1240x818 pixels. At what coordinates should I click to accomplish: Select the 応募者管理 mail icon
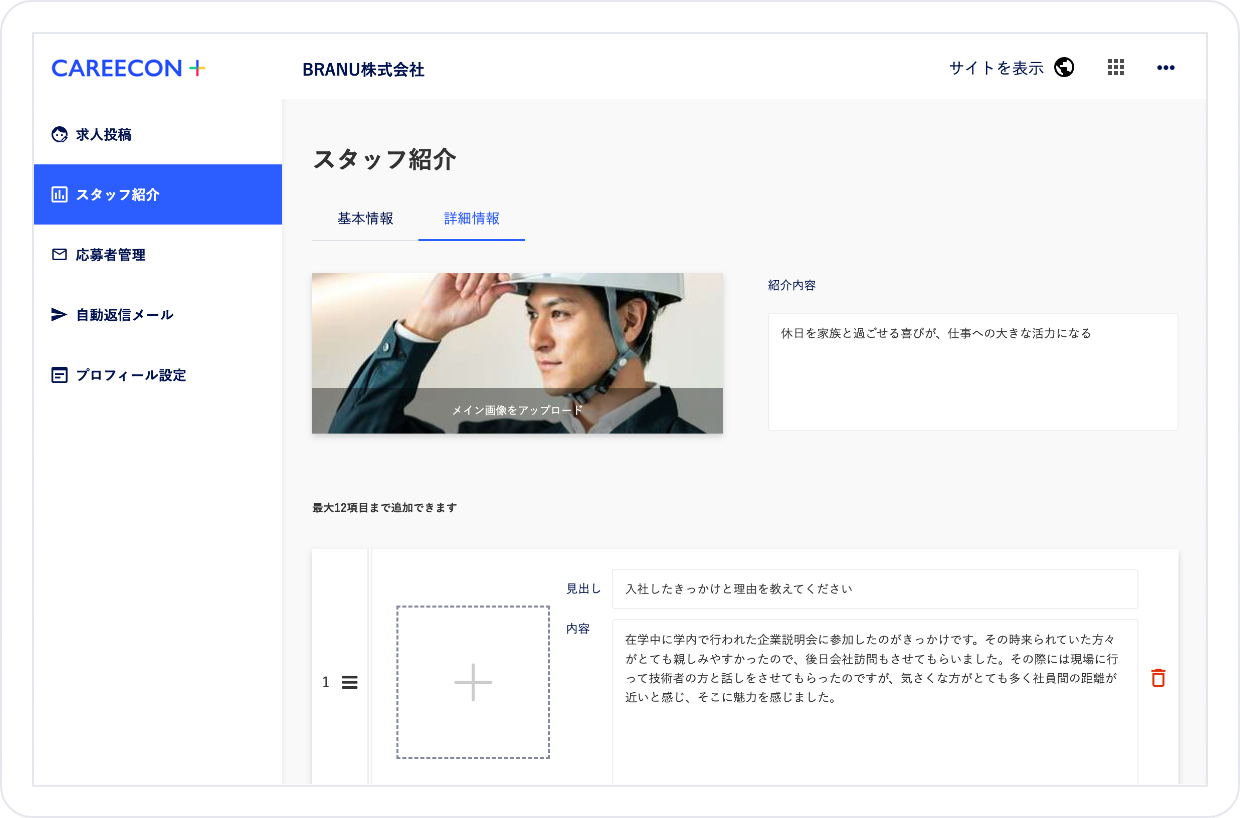(x=58, y=254)
